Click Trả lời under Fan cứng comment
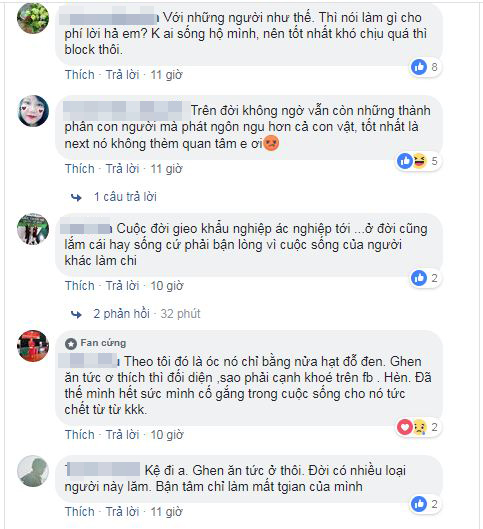 [122, 435]
